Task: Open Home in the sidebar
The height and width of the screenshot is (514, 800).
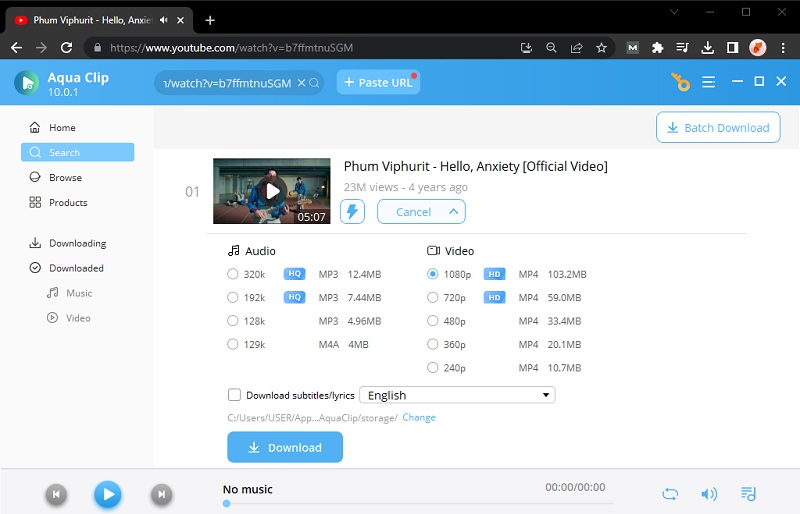Action: (78, 127)
